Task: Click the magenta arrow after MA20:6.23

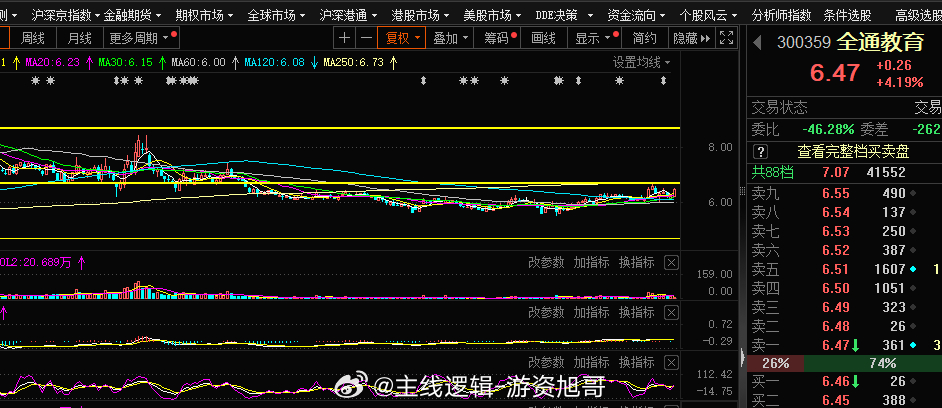Action: pyautogui.click(x=90, y=62)
